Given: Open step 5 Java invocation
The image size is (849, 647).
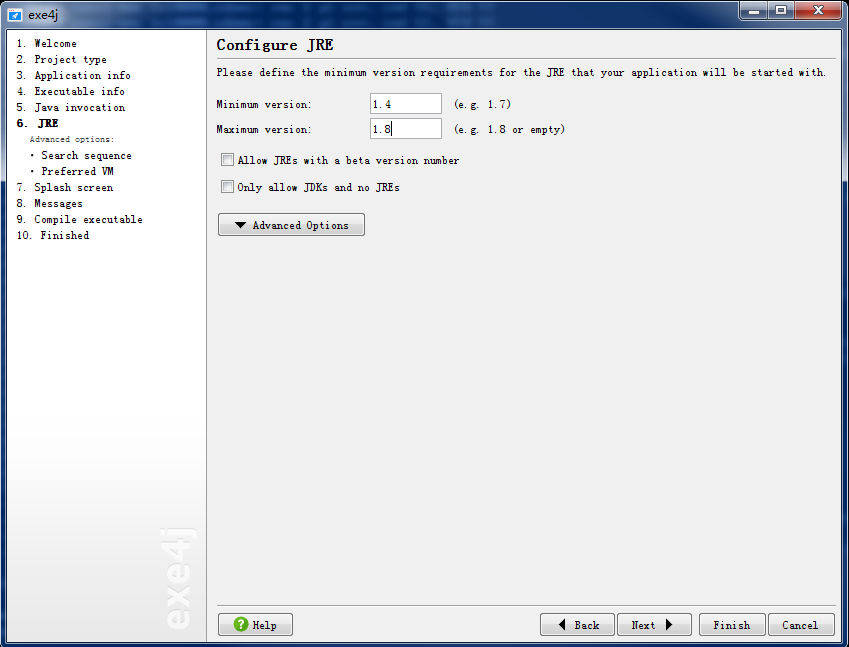Looking at the screenshot, I should pos(71,107).
